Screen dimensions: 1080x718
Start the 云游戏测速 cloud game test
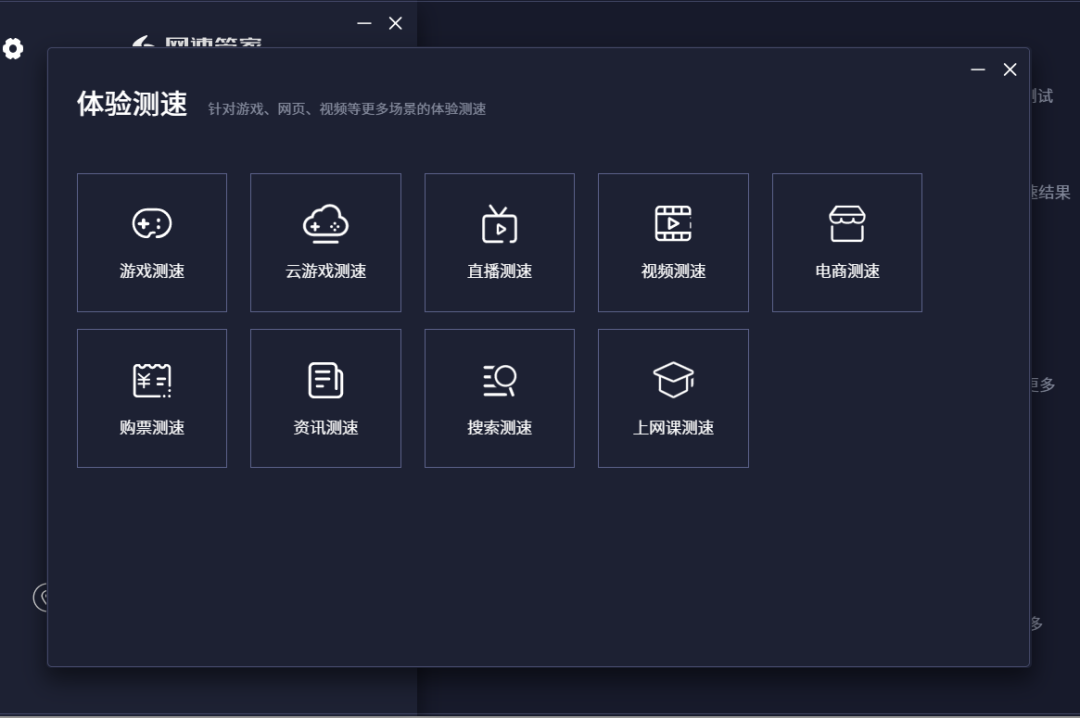pyautogui.click(x=326, y=243)
